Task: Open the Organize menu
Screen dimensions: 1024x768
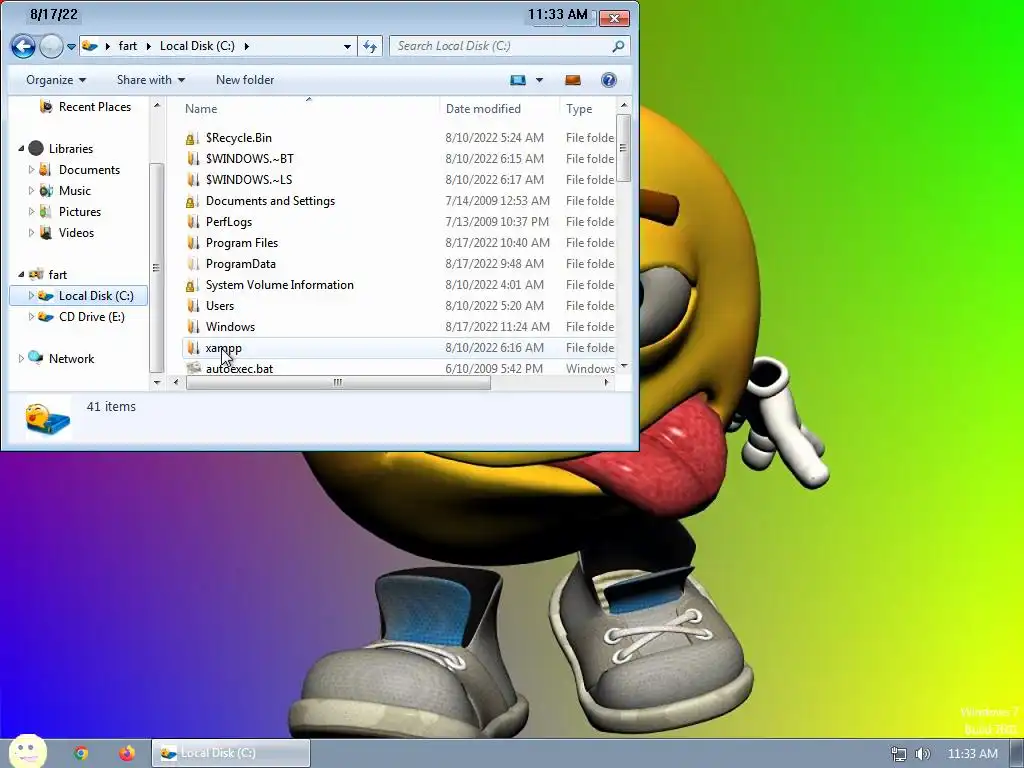Action: click(x=56, y=80)
